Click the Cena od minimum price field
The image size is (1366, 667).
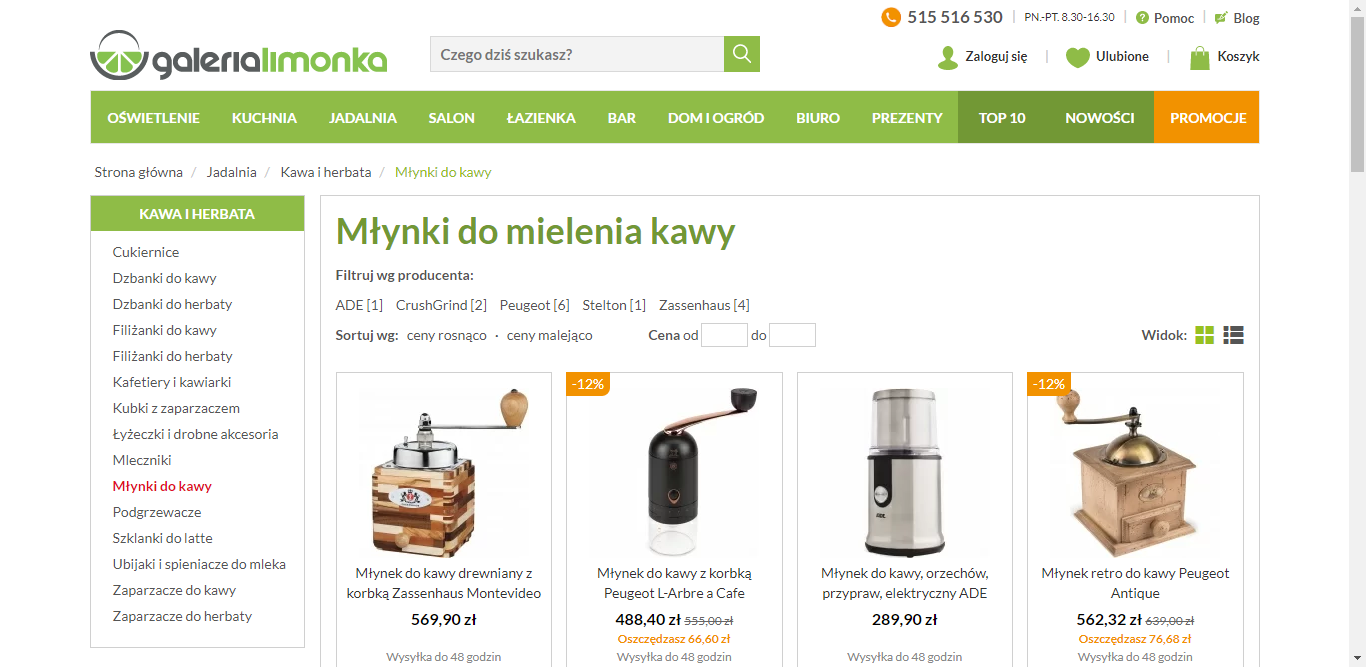pyautogui.click(x=724, y=335)
